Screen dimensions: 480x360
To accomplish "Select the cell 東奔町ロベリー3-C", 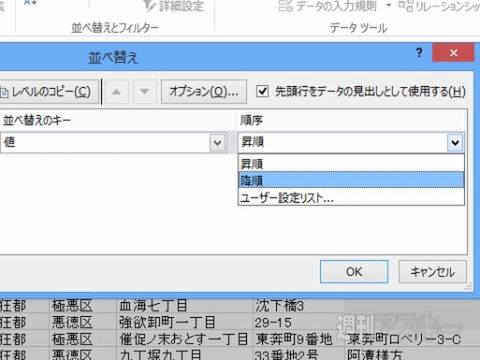I will click(x=412, y=339).
